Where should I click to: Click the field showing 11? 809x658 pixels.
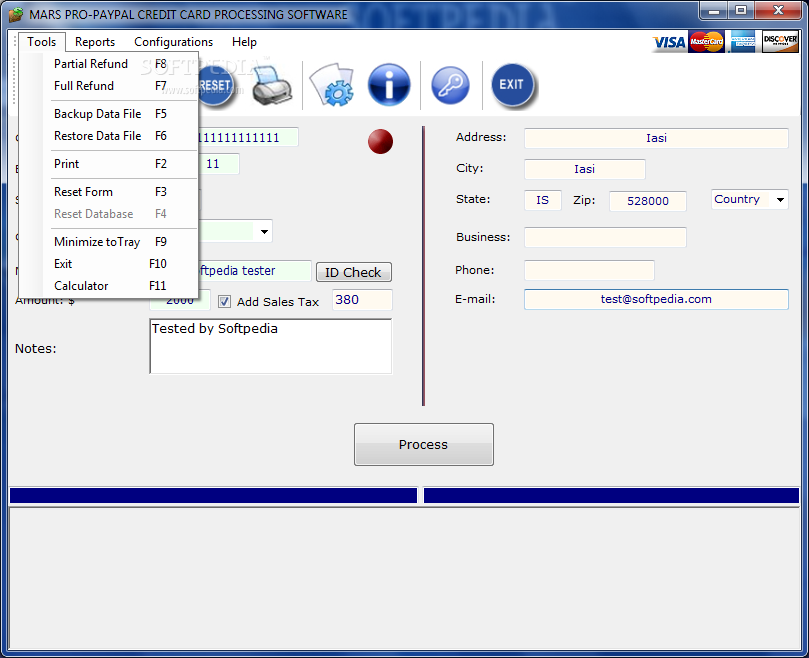(219, 164)
